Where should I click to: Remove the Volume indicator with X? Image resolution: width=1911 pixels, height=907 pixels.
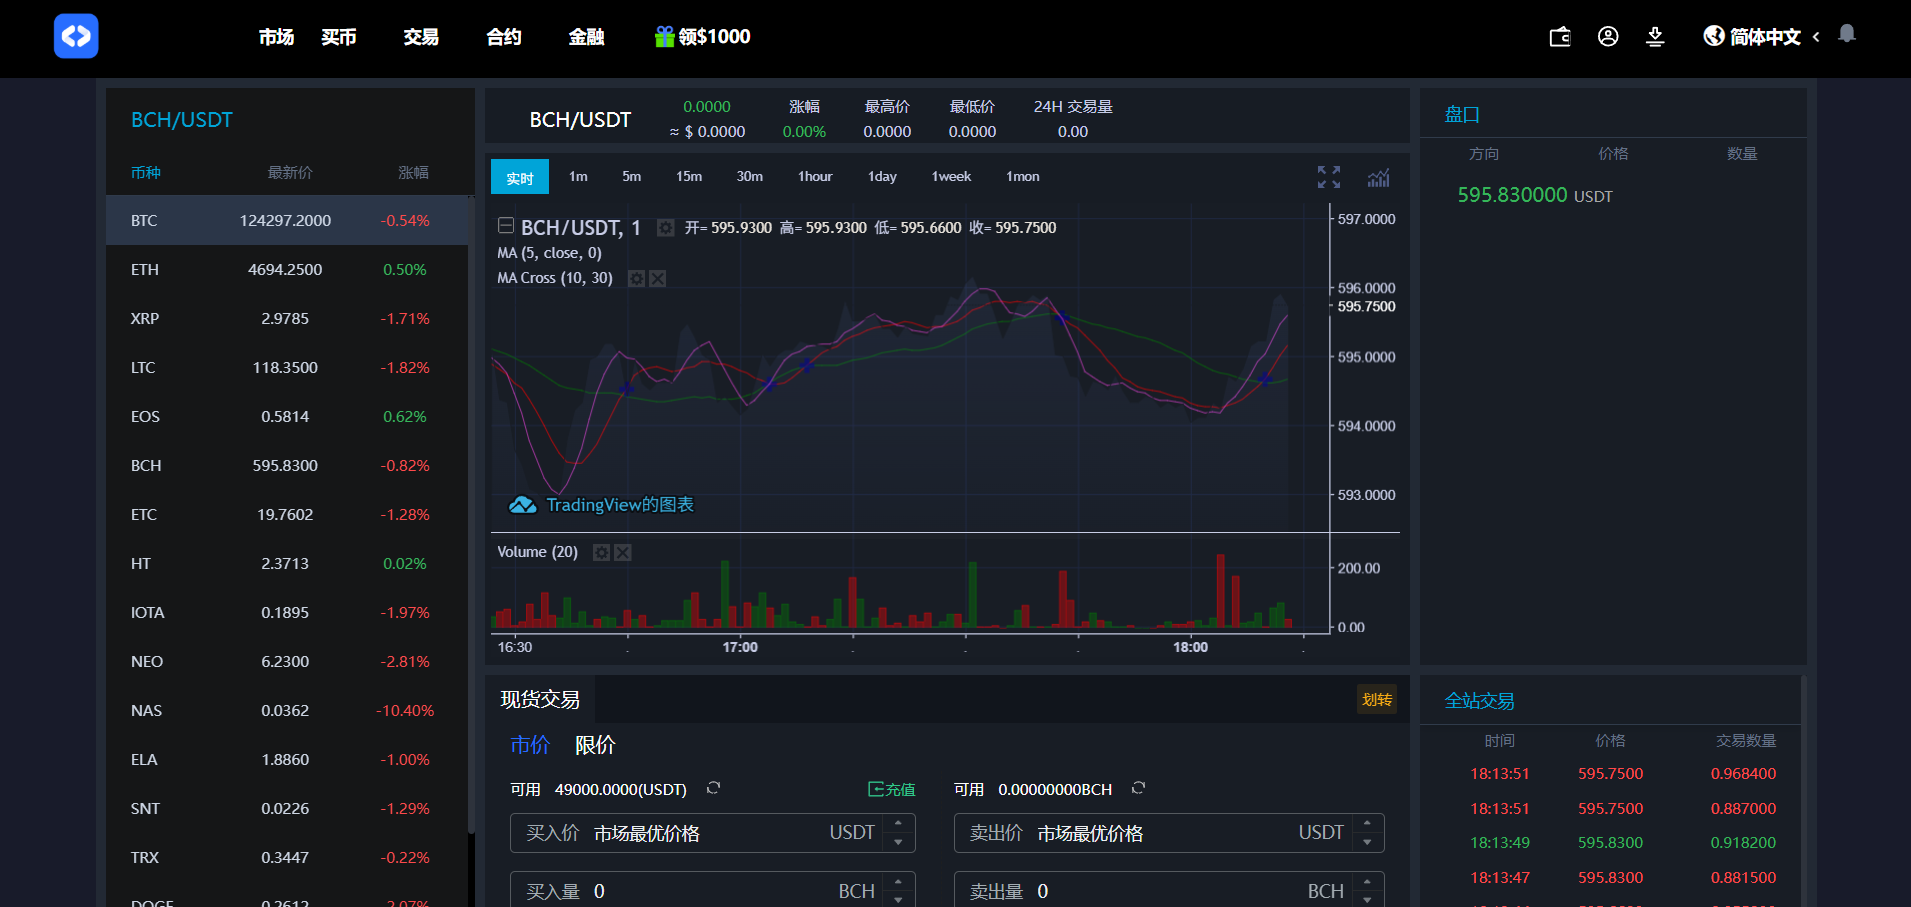(622, 552)
